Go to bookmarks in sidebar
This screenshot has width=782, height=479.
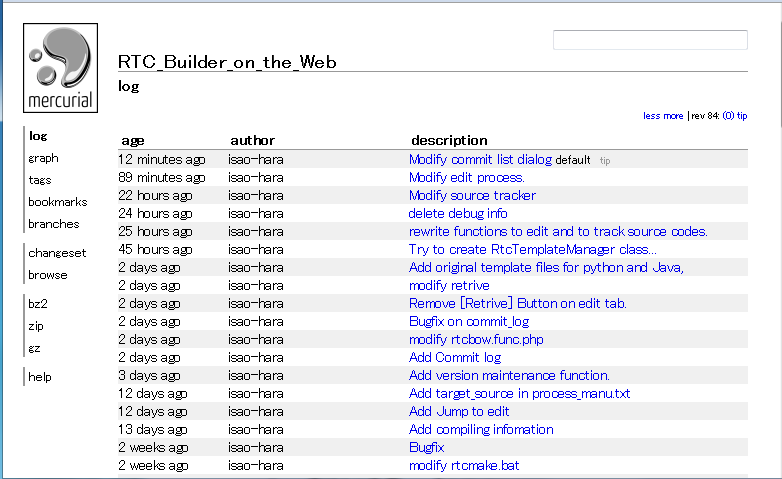tap(58, 202)
